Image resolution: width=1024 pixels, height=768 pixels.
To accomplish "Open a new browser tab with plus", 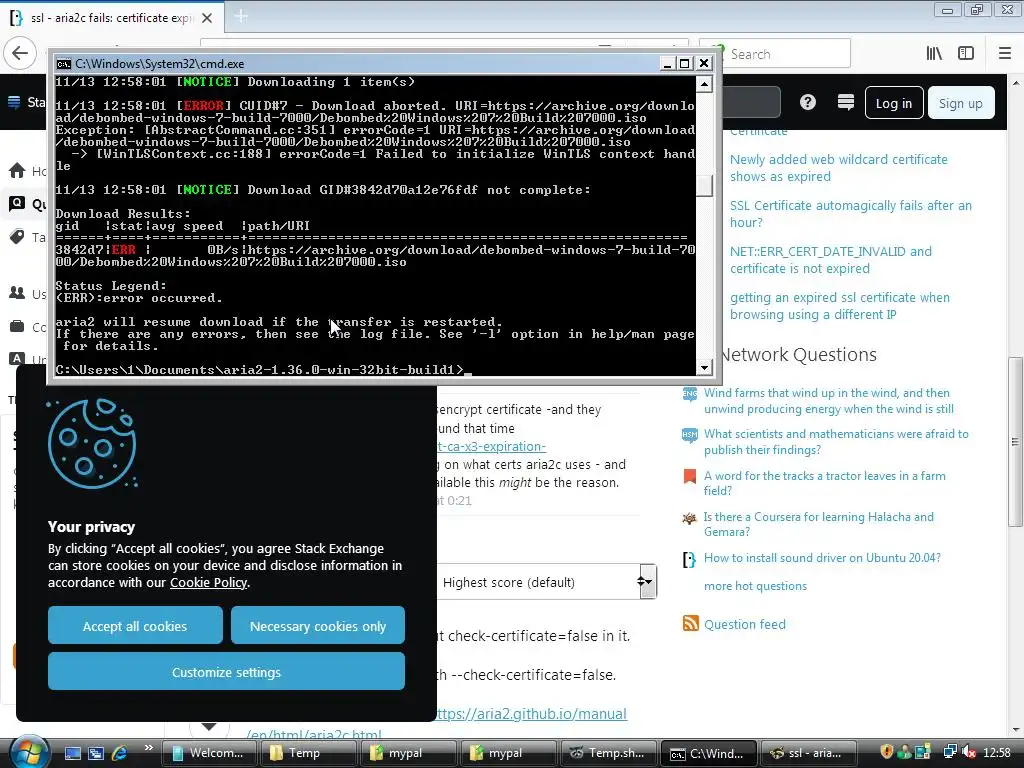I will point(241,16).
